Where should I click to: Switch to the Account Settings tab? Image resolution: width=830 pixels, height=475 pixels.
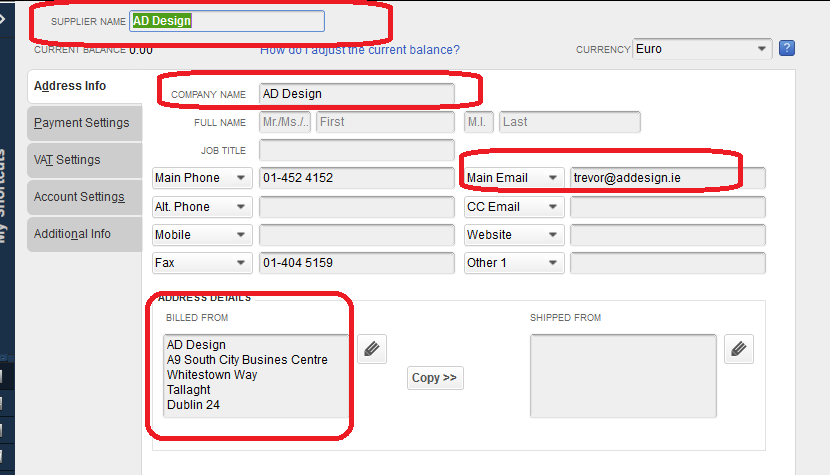(x=85, y=197)
